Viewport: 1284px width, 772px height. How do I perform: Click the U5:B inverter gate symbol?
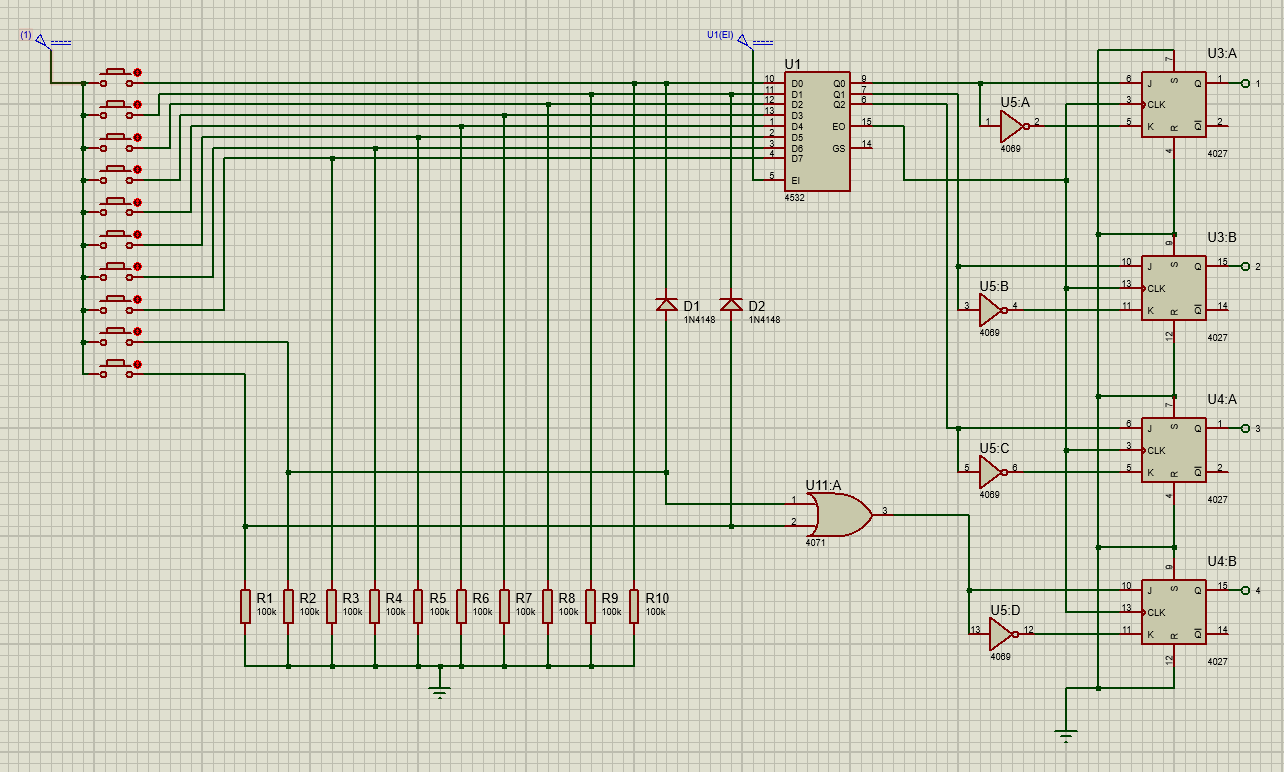(992, 310)
